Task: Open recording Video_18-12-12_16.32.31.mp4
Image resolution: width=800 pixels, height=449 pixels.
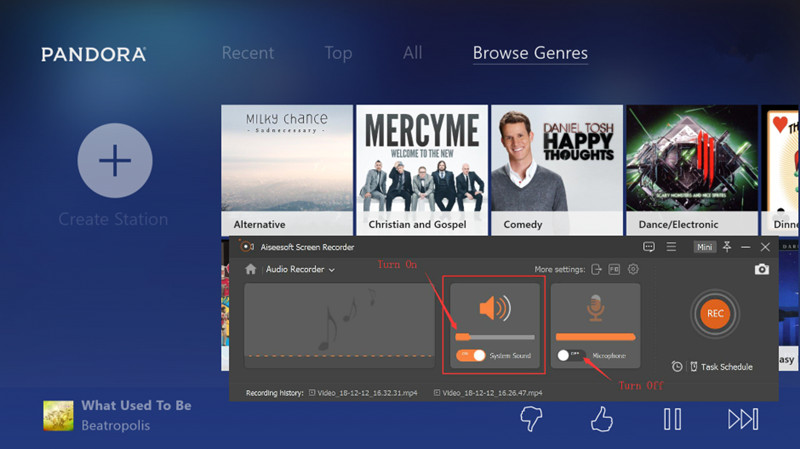Action: pos(363,393)
